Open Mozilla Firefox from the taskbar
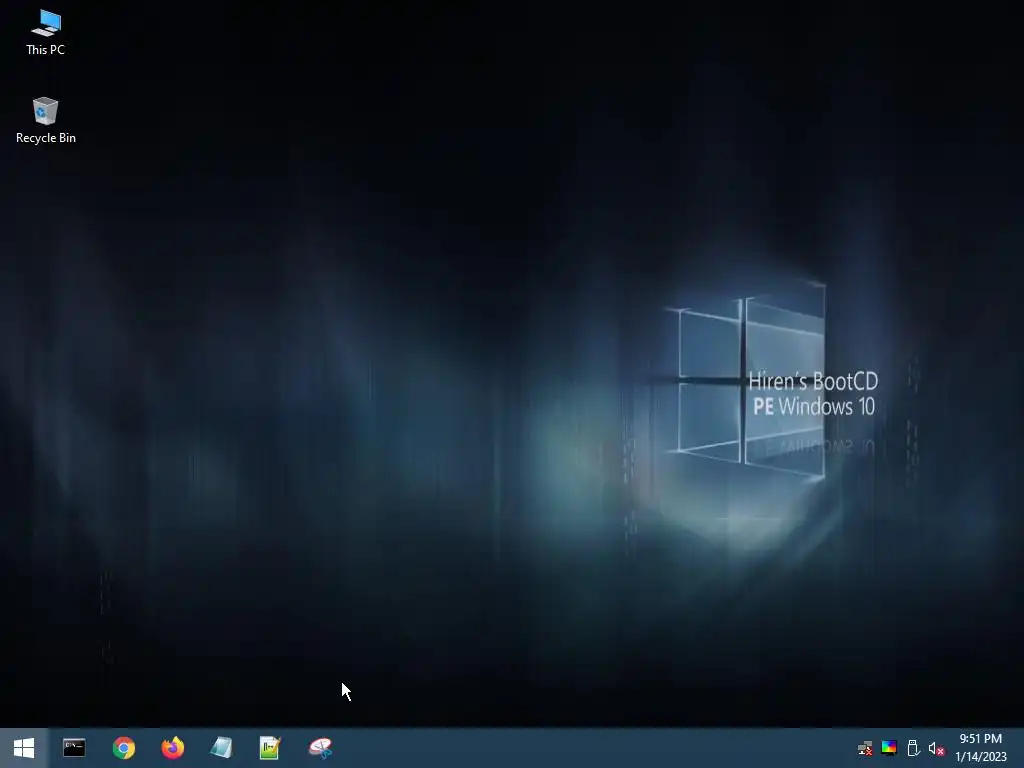This screenshot has width=1024, height=768. click(x=172, y=748)
